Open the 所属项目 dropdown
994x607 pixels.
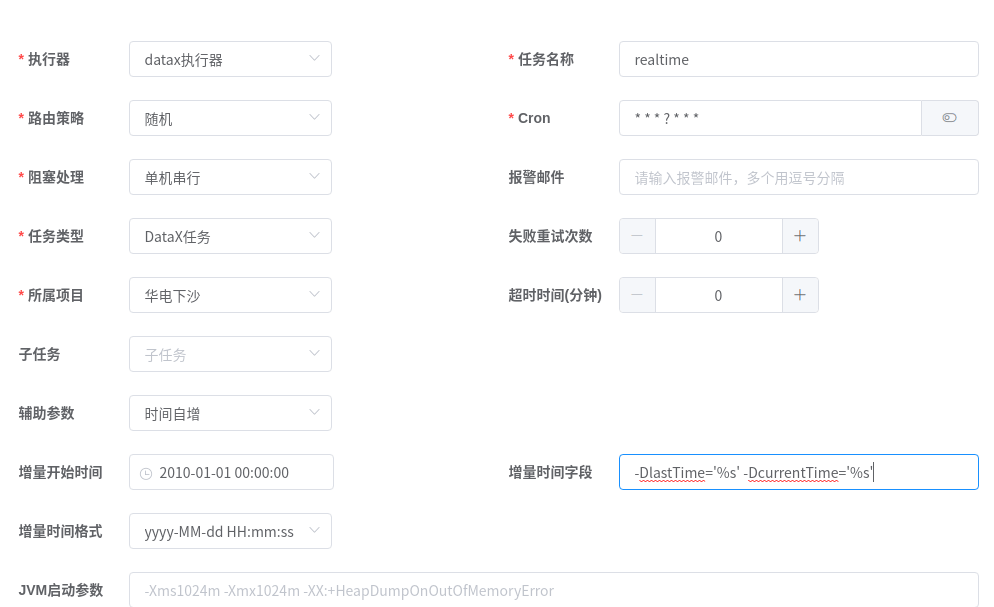point(230,295)
